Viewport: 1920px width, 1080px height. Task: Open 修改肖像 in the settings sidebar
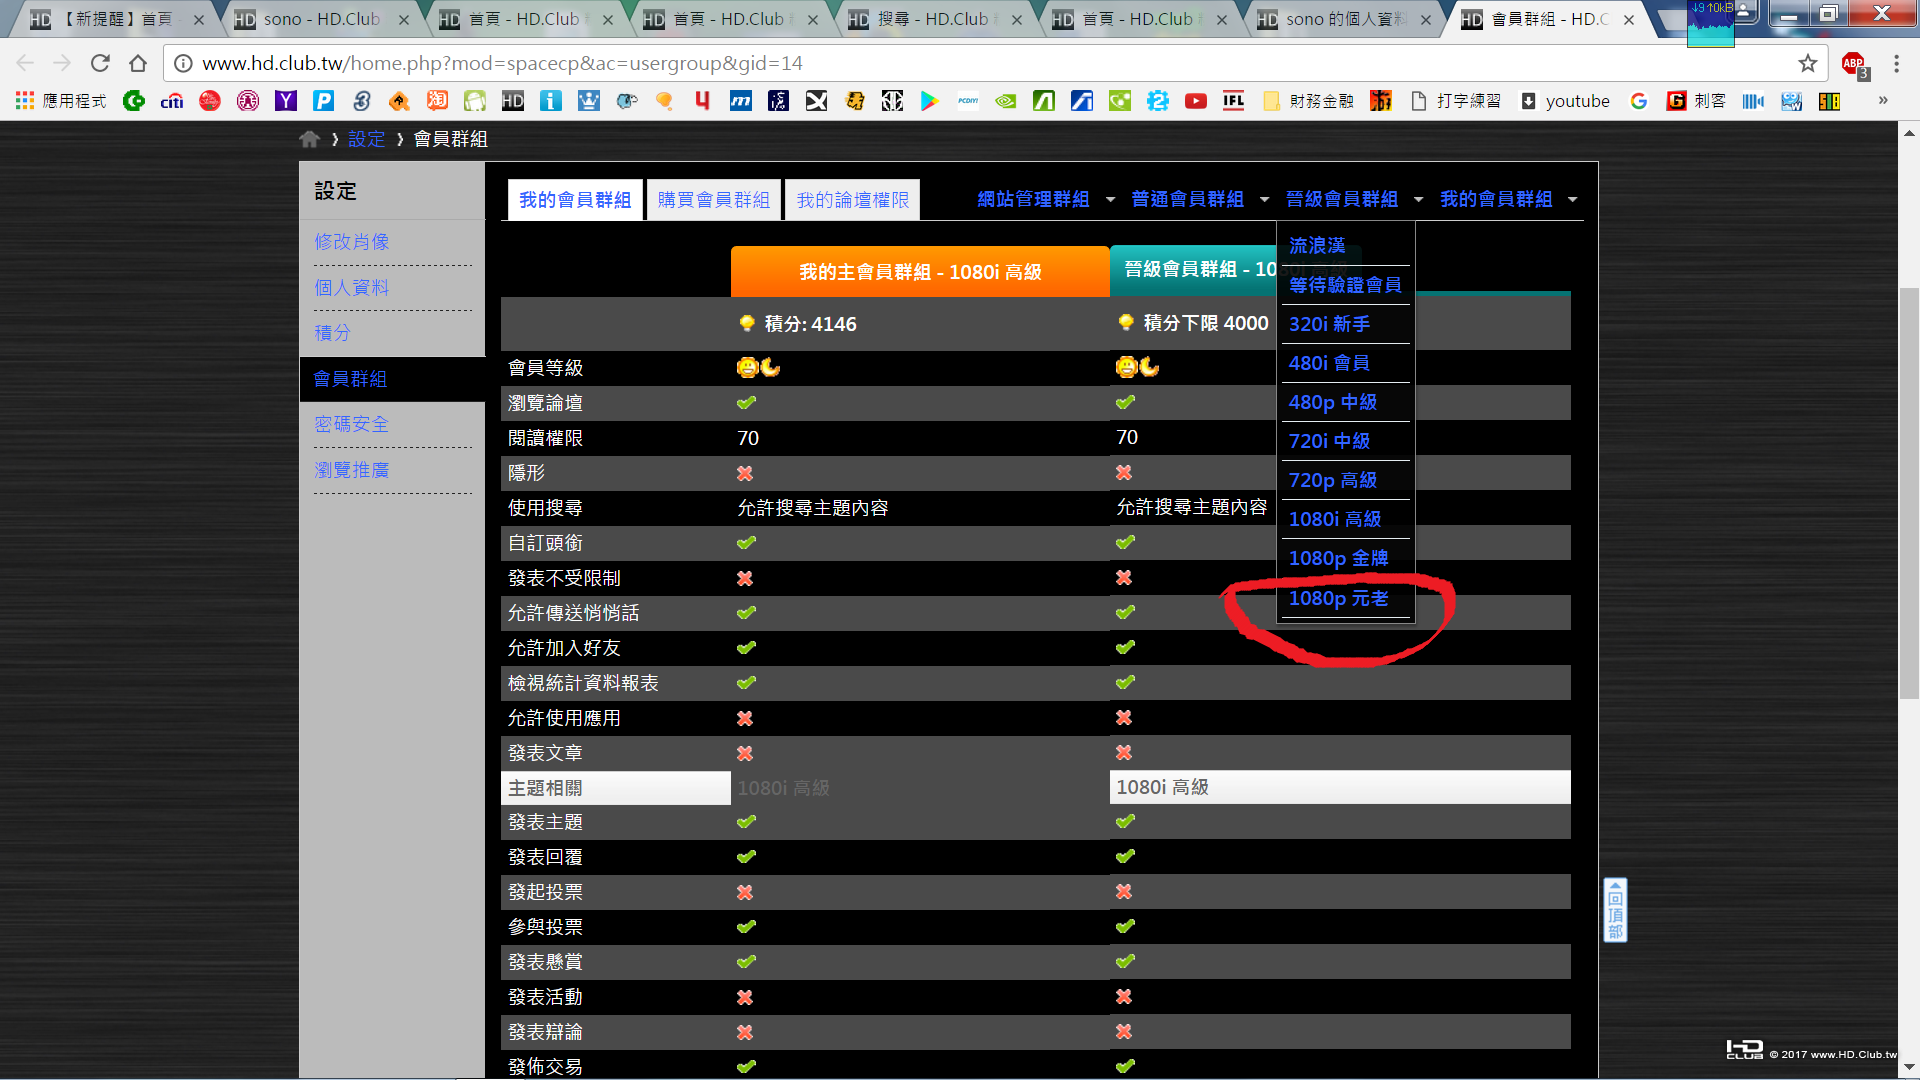(x=352, y=242)
